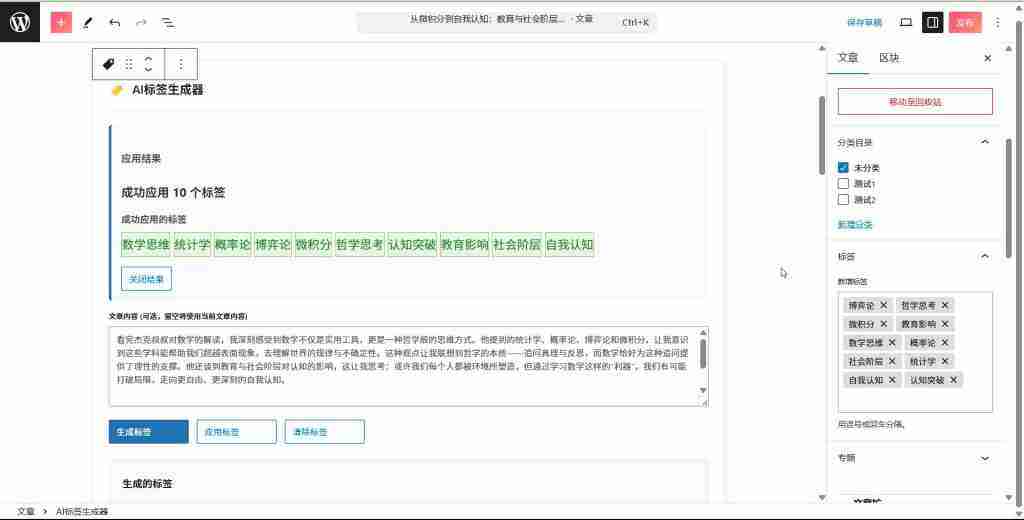Click the 保存草稿 save draft link
1024x520 pixels.
coord(864,22)
